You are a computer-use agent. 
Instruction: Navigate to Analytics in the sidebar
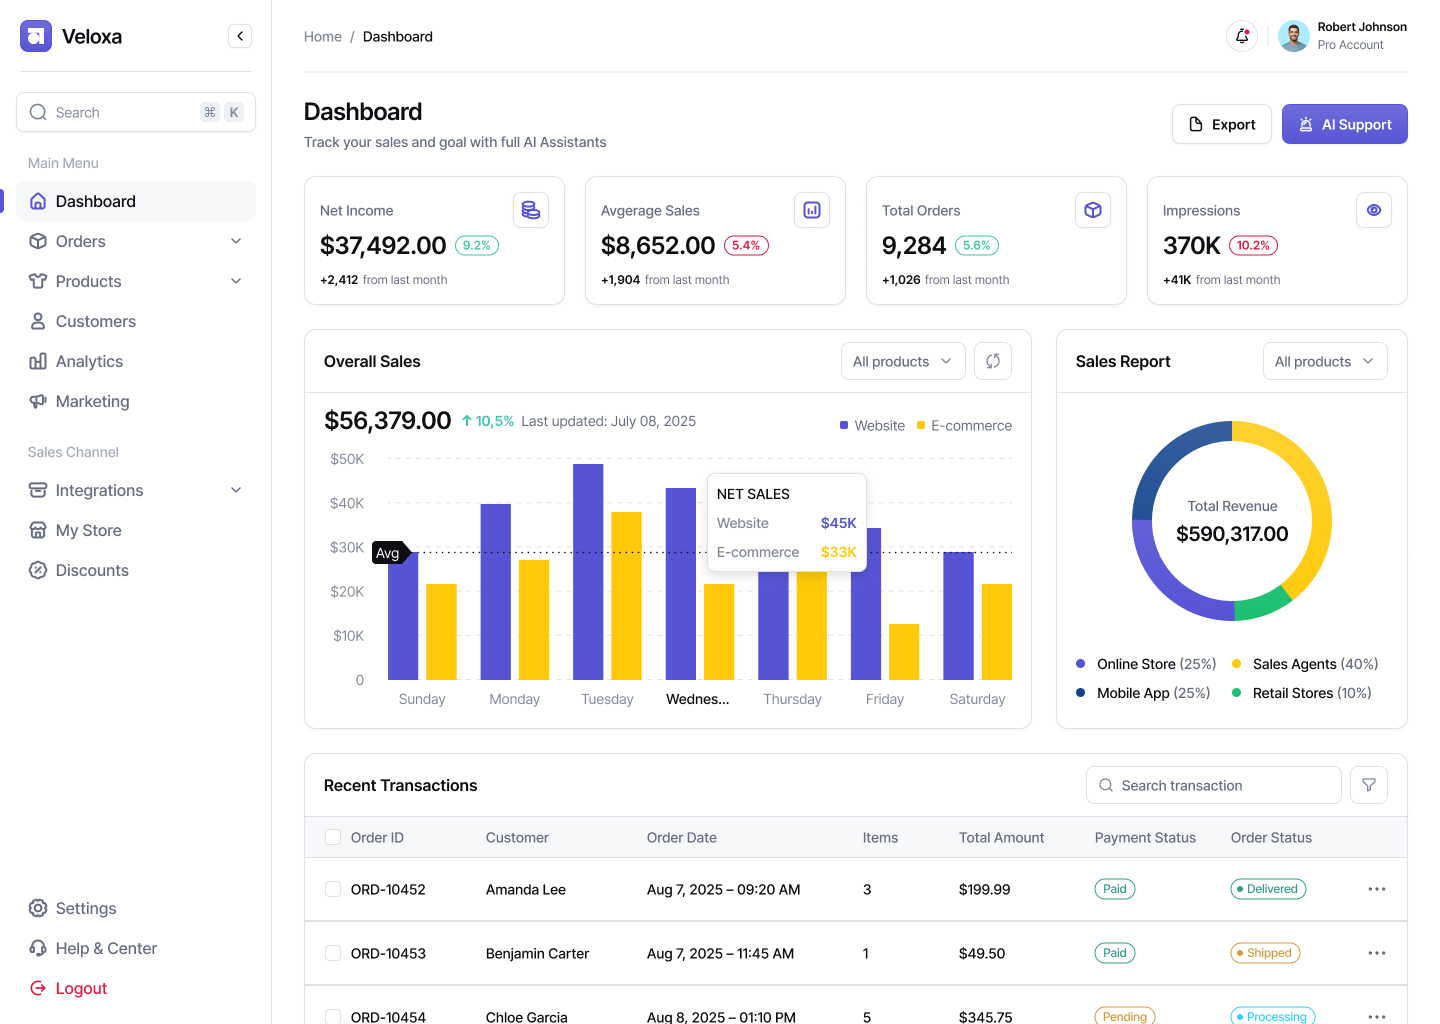coord(90,361)
